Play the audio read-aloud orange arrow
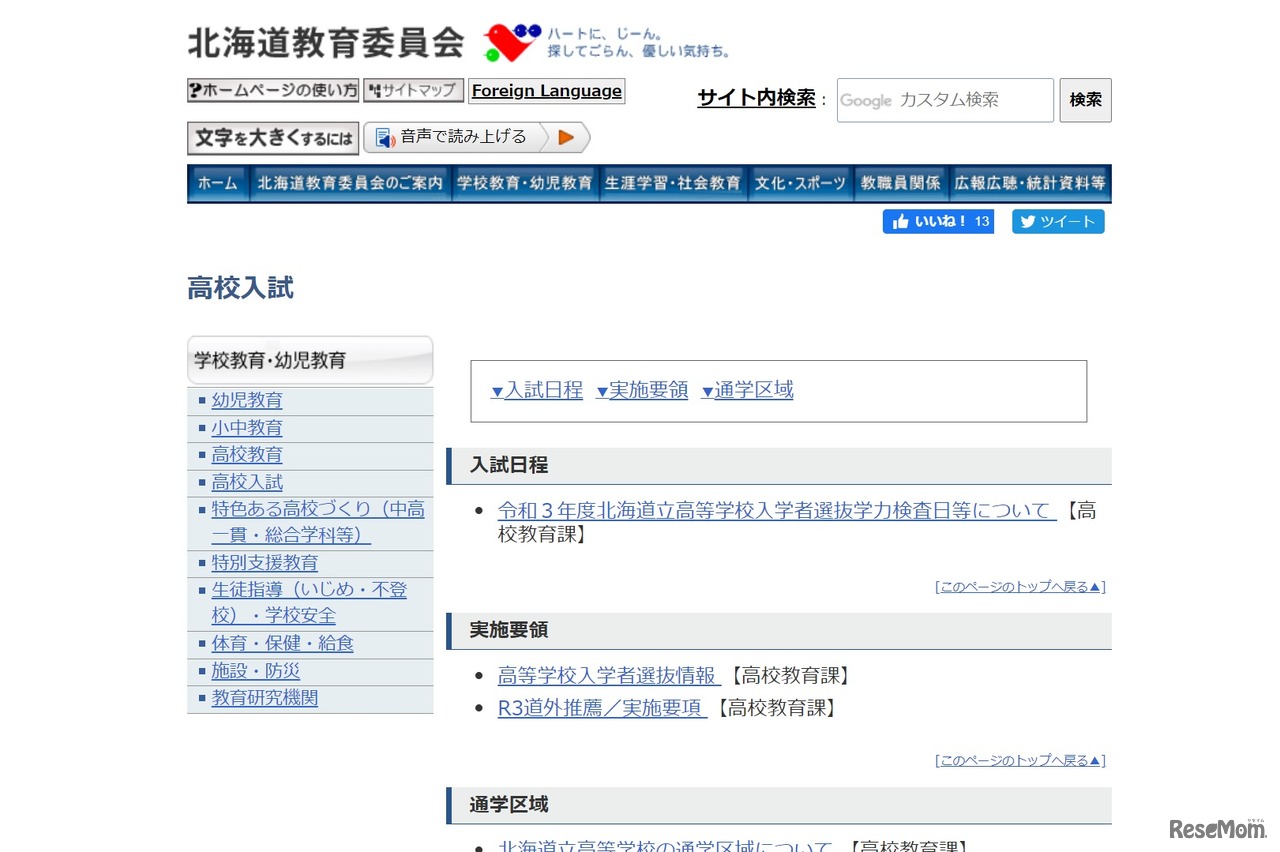The image size is (1280, 852). (x=566, y=138)
